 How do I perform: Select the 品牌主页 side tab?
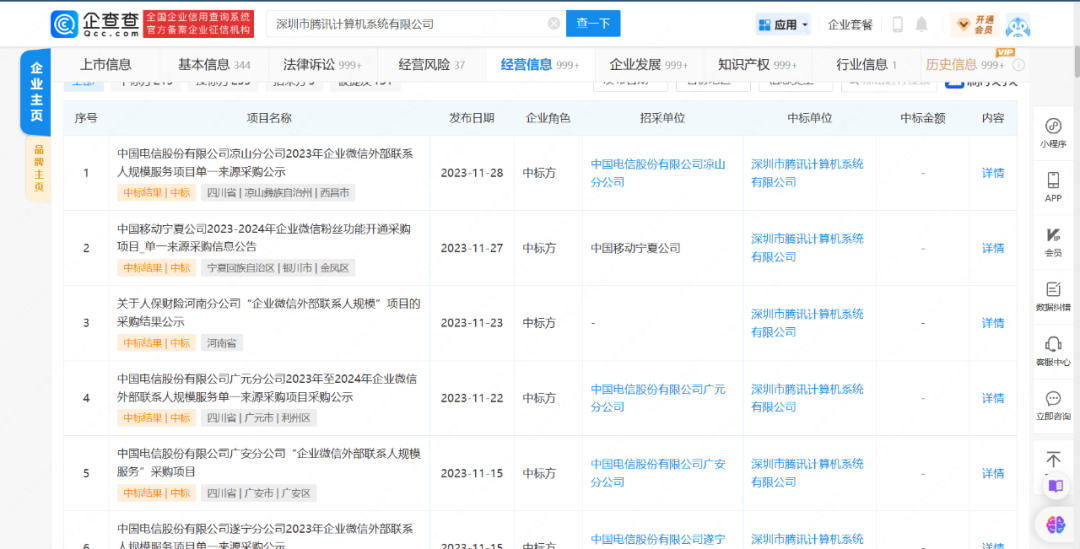39,169
